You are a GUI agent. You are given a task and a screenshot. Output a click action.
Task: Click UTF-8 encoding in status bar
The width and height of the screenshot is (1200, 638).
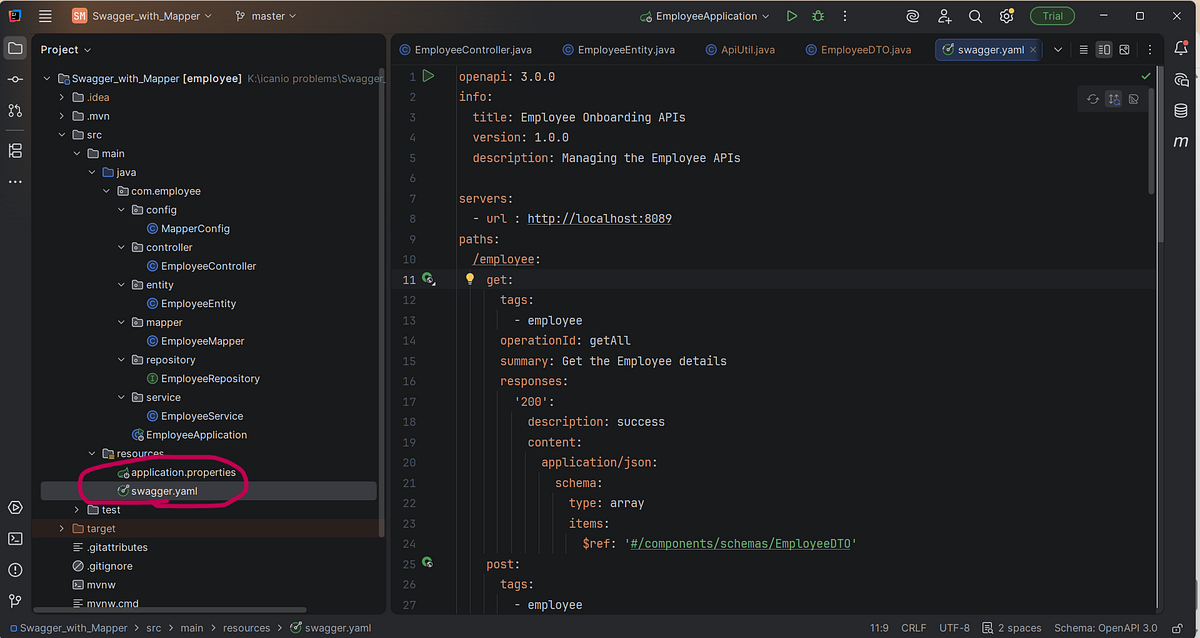click(955, 628)
